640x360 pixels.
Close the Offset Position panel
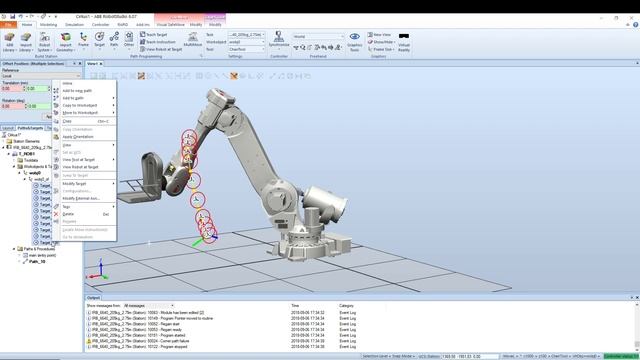[x=80, y=64]
